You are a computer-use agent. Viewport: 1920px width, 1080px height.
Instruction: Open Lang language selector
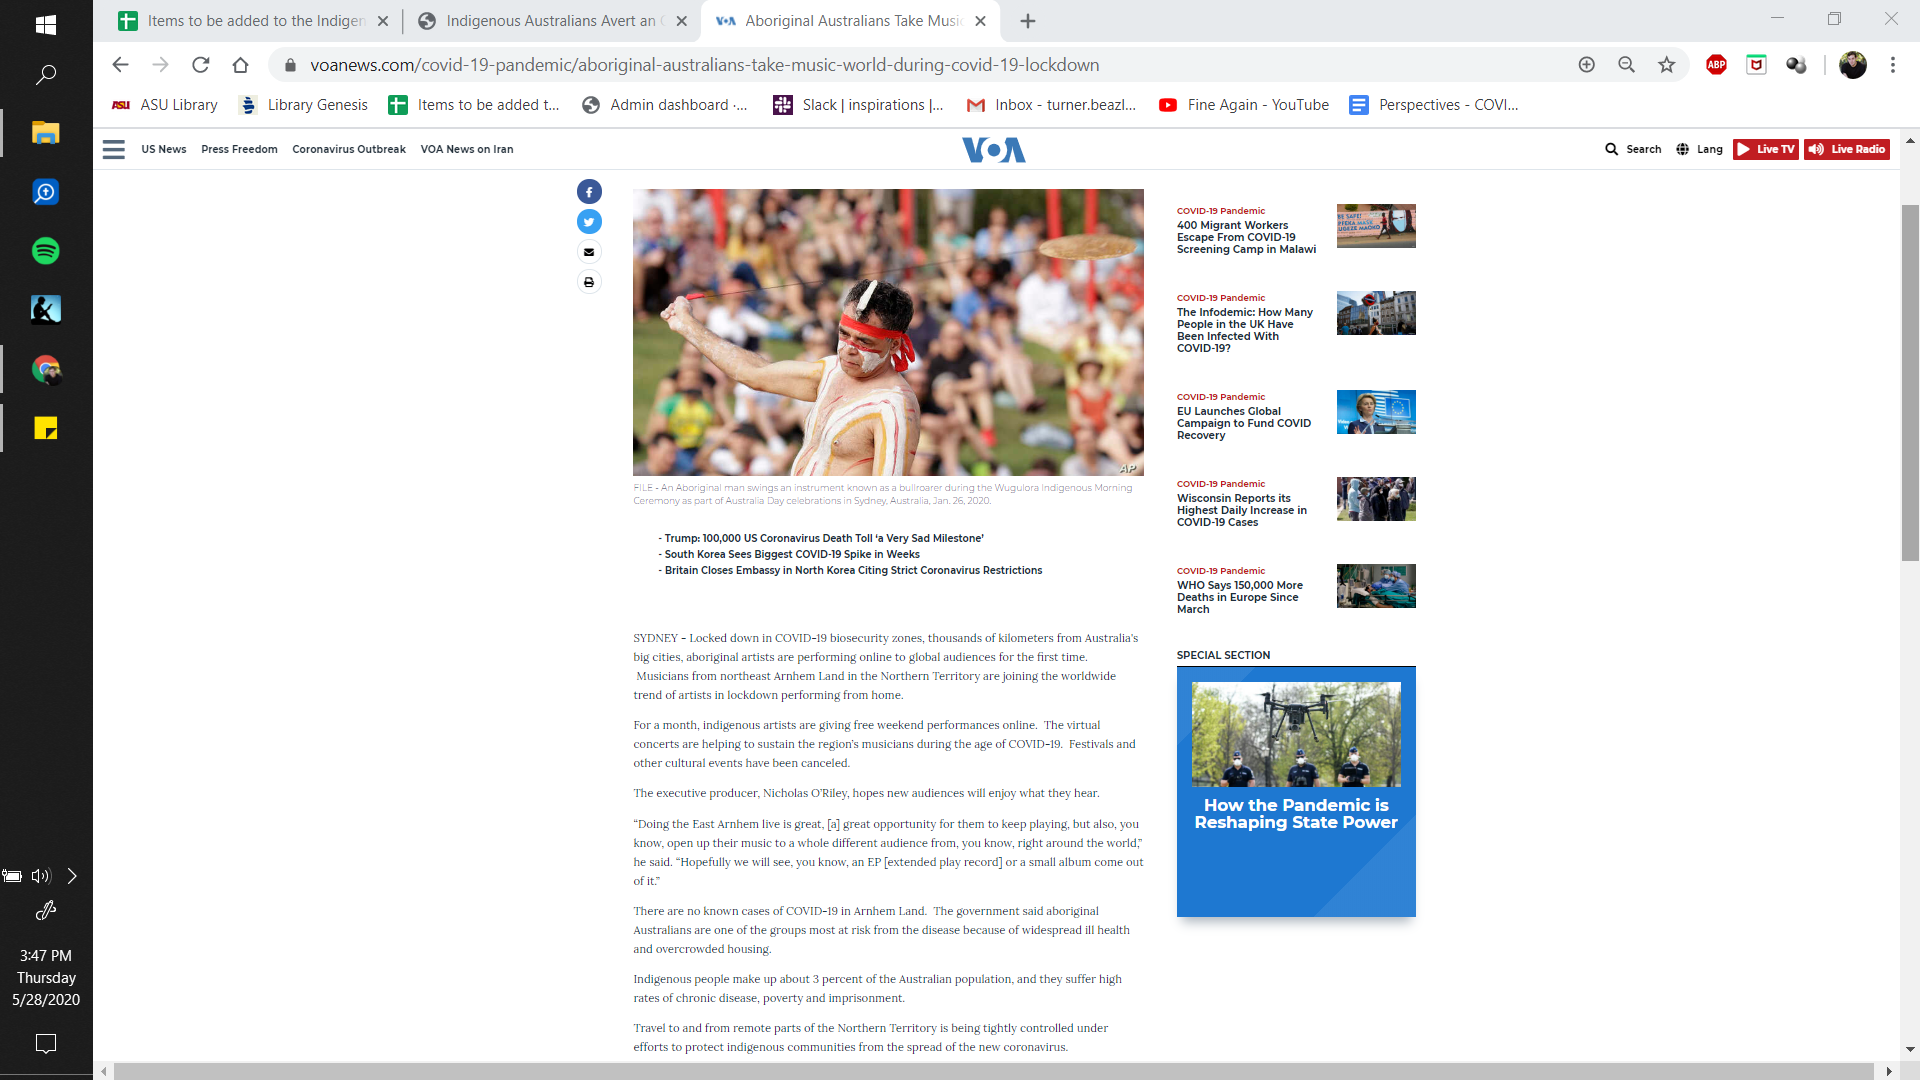1700,149
